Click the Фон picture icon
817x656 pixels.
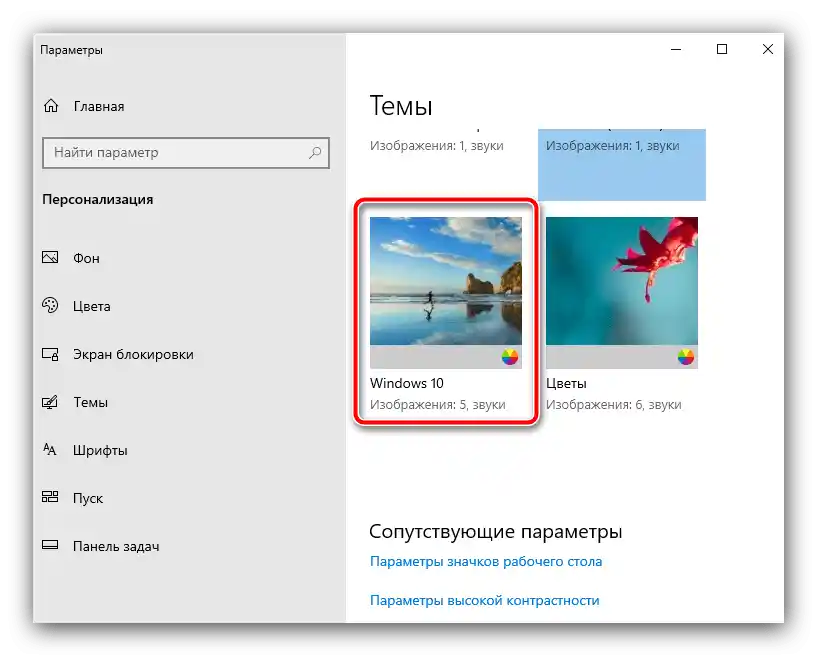[50, 257]
